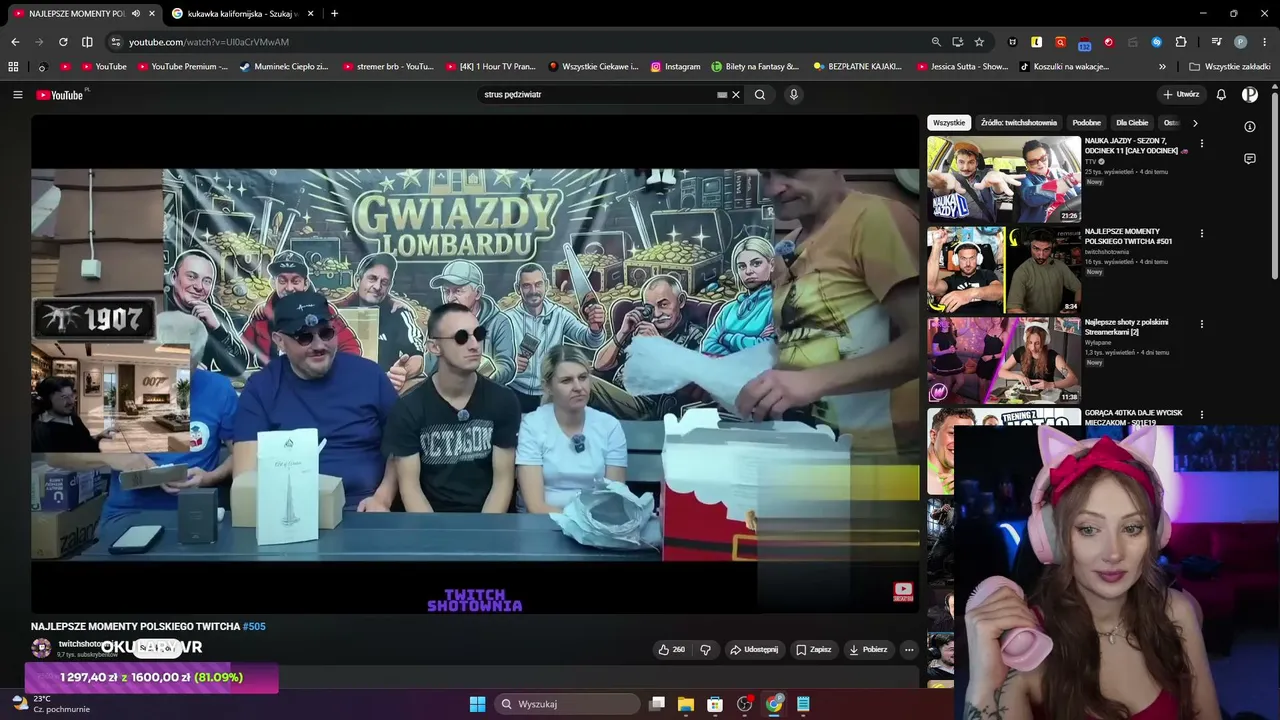Open the Najlepsze shoty z polskimi thumbnail
The image size is (1280, 720).
point(1004,361)
